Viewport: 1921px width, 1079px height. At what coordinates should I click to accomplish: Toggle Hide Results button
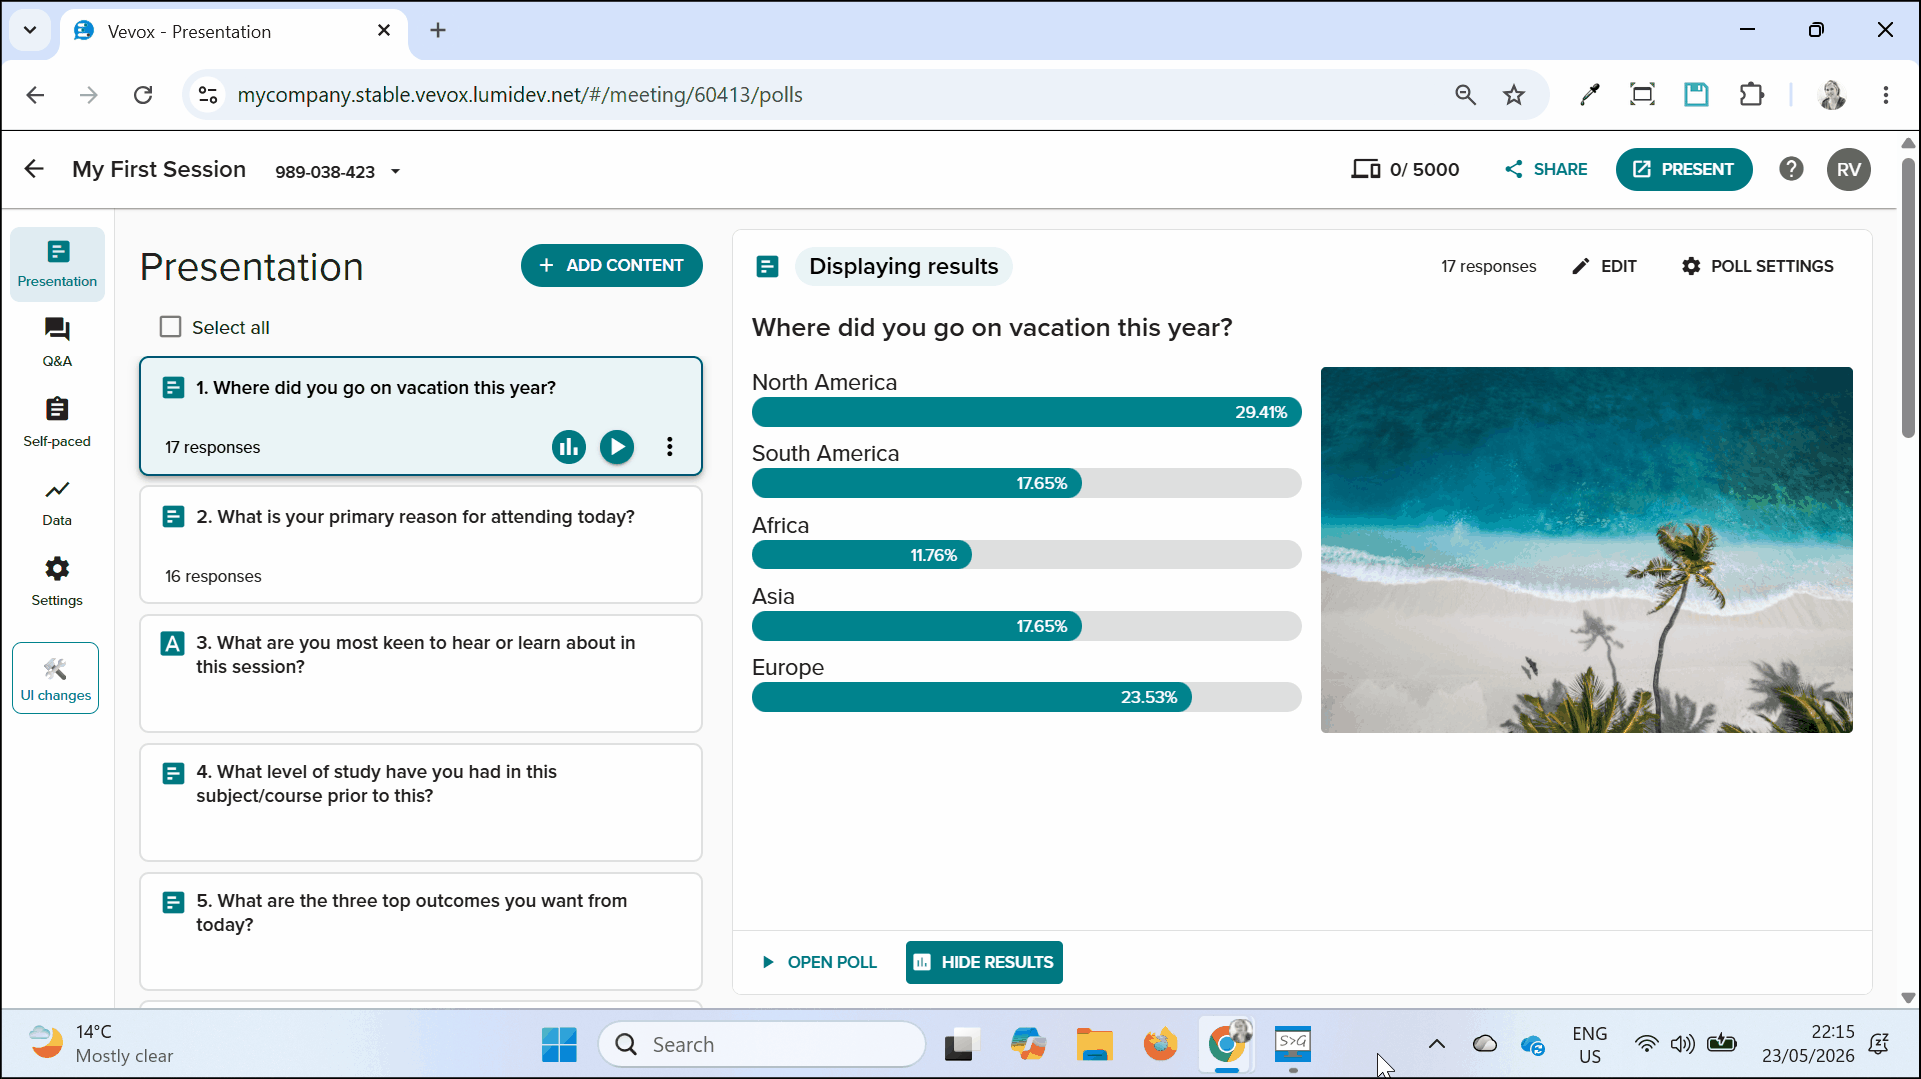coord(984,962)
